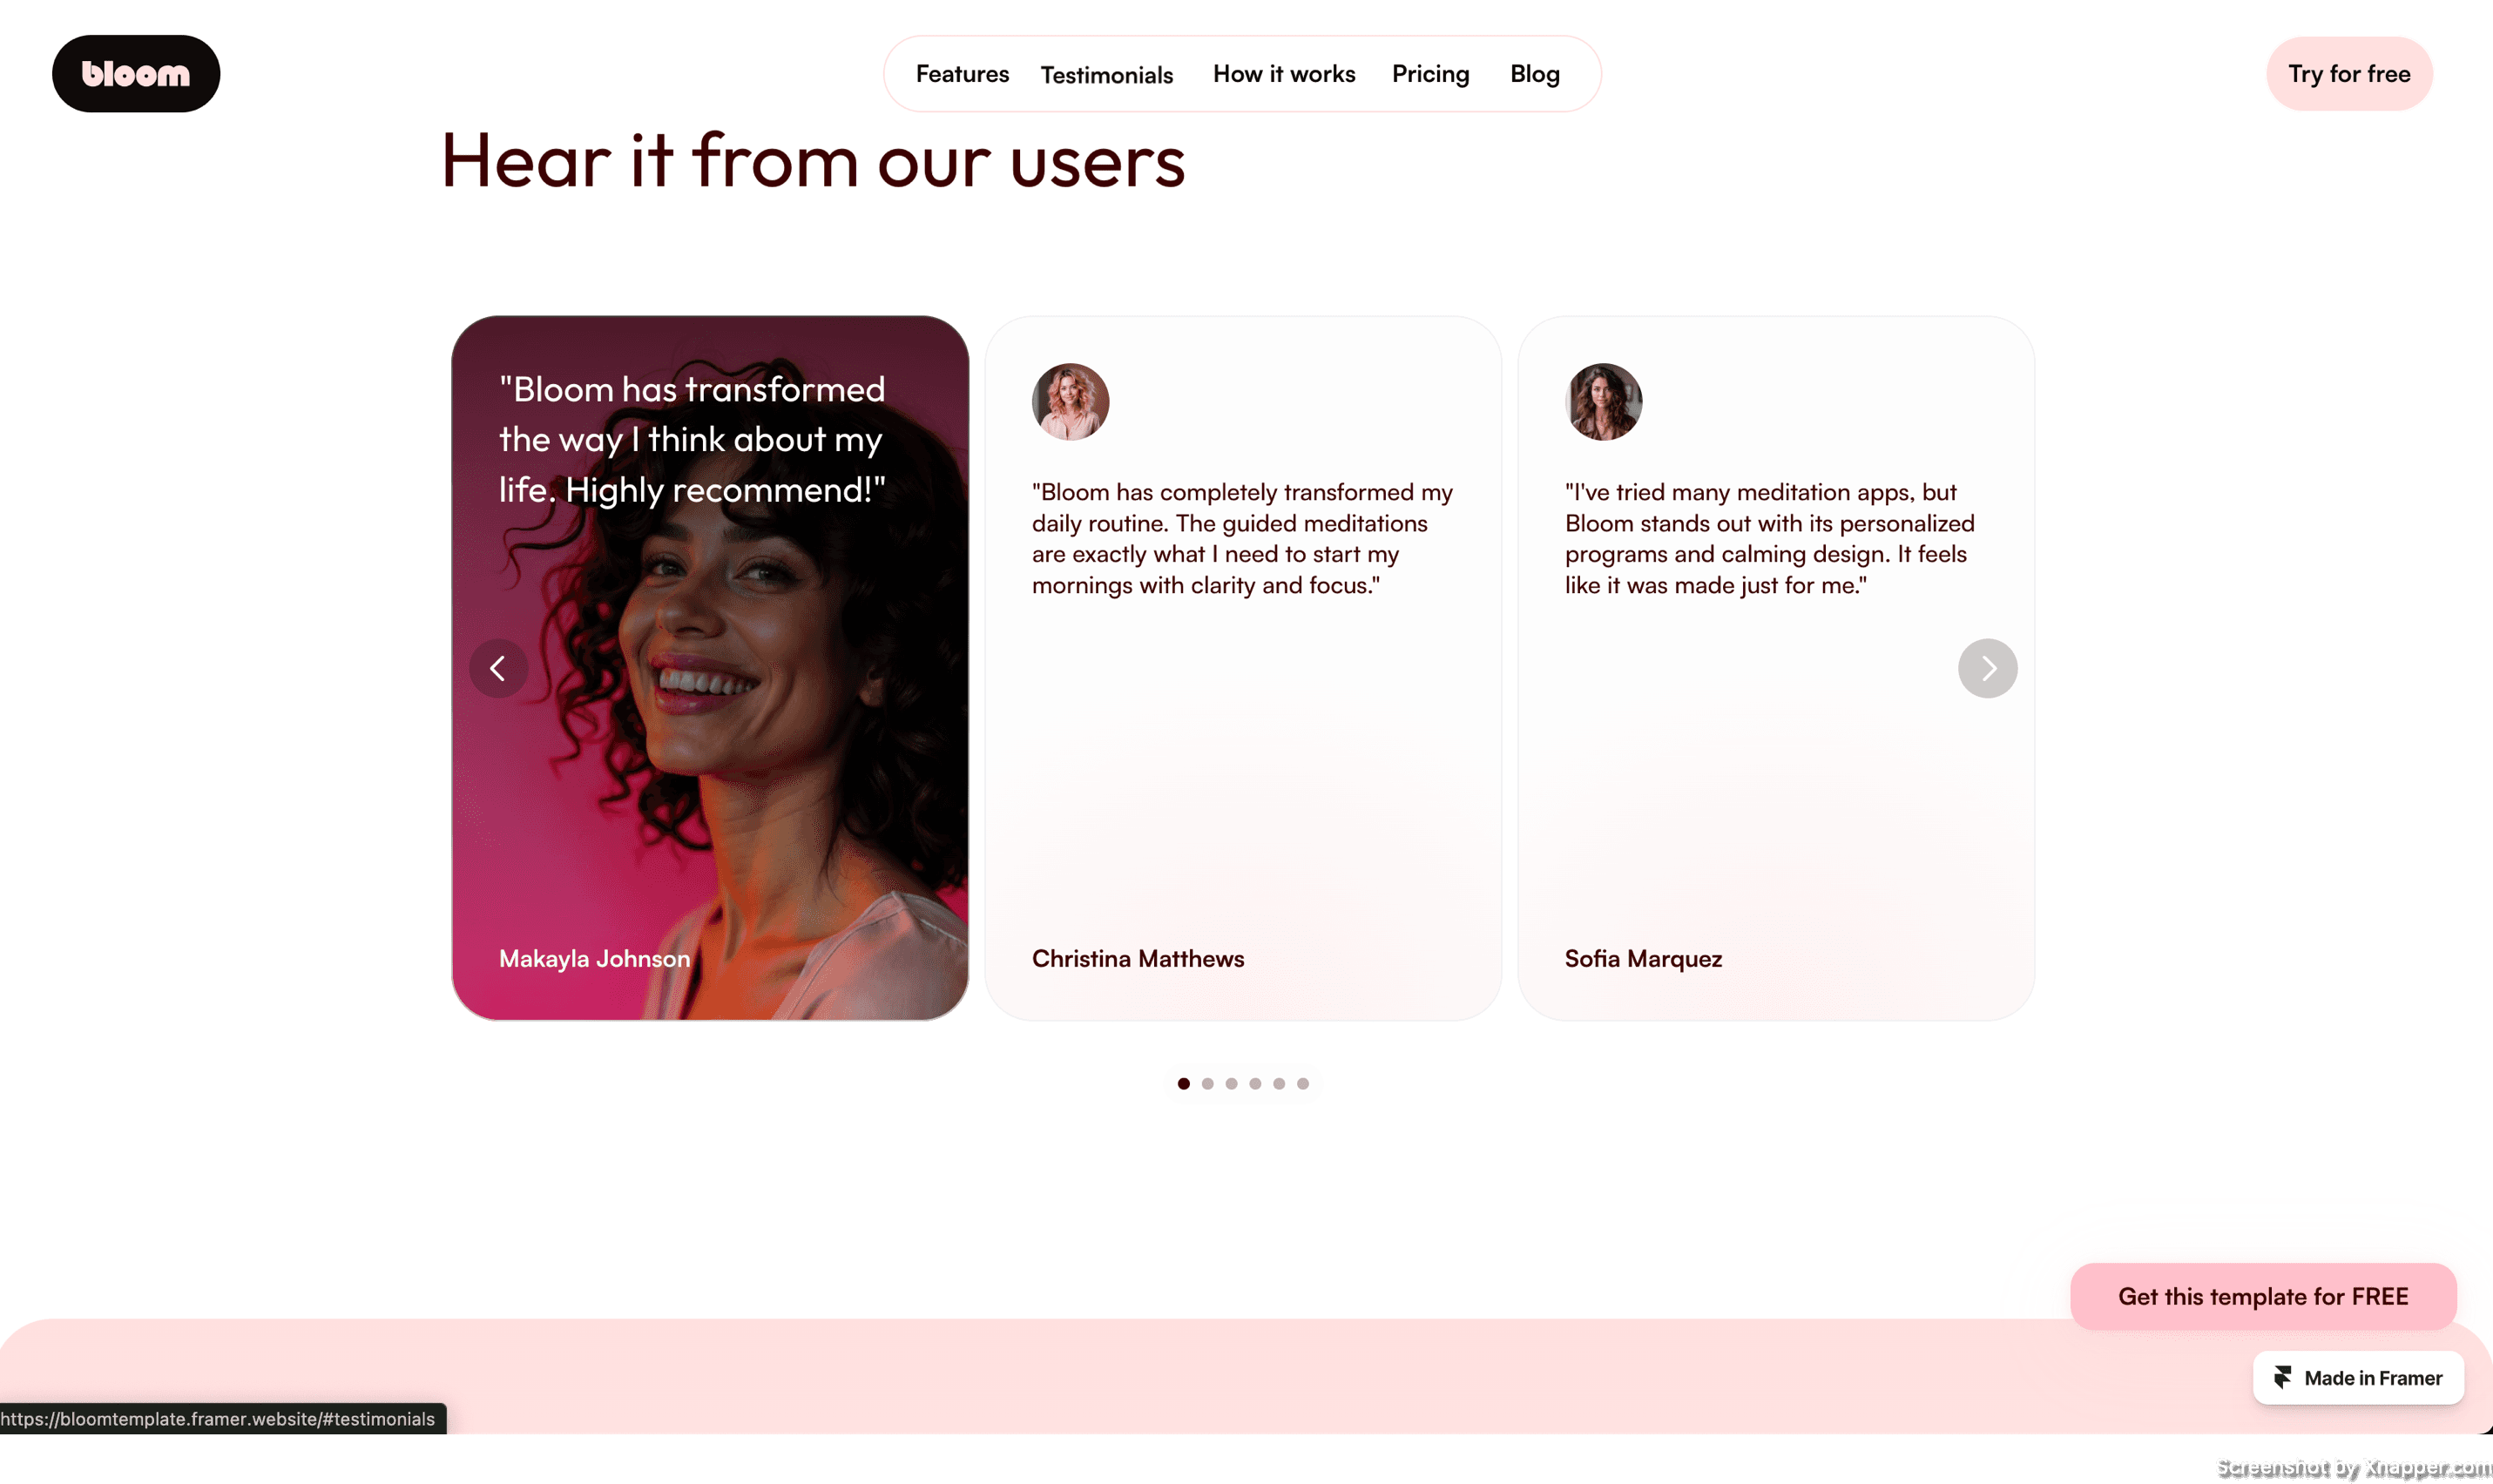Advance carousel with the right arrow

pyautogui.click(x=1987, y=668)
